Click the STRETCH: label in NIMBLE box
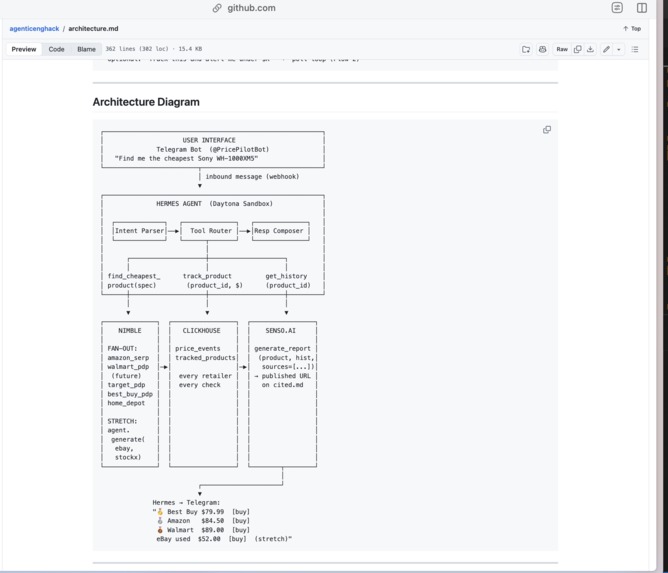Image resolution: width=668 pixels, height=573 pixels. click(x=122, y=421)
